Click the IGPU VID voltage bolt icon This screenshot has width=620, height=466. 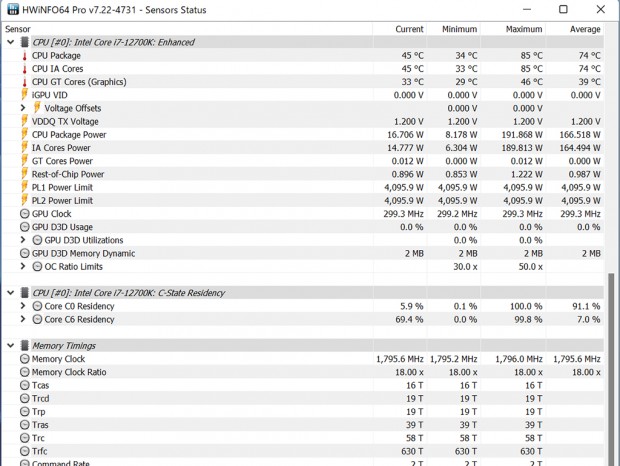[x=24, y=95]
